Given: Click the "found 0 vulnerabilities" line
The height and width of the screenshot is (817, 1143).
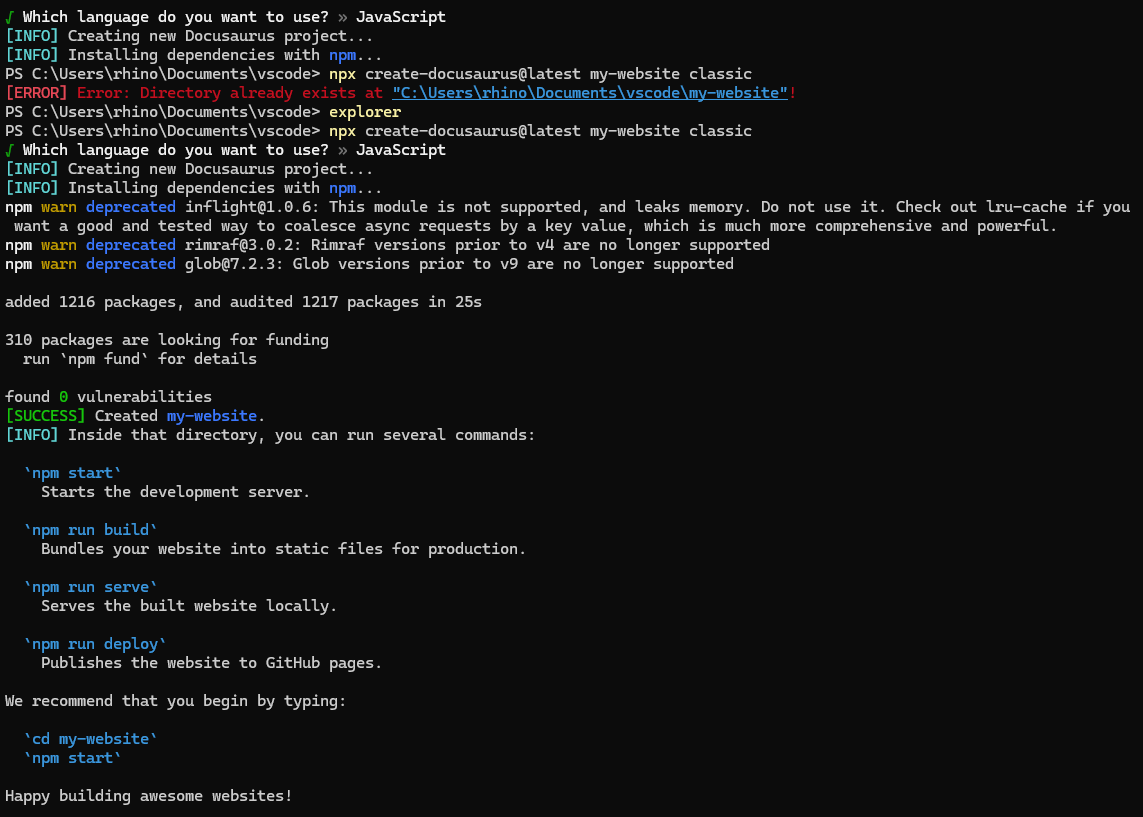Looking at the screenshot, I should 108,397.
